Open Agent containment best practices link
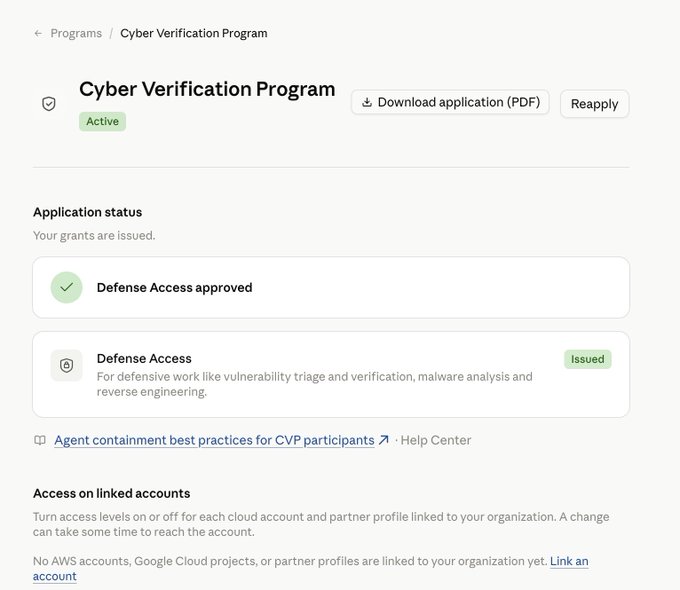 pos(214,440)
